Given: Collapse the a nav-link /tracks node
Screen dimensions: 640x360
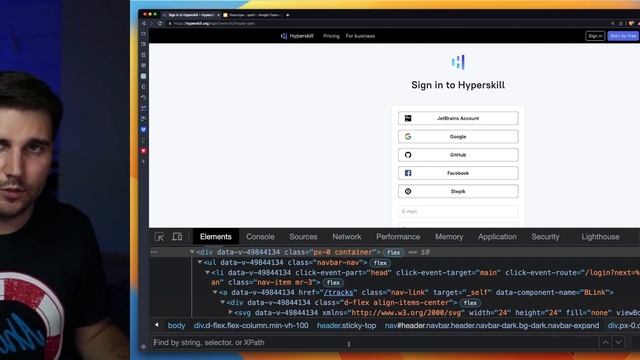Looking at the screenshot, I should pos(215,292).
